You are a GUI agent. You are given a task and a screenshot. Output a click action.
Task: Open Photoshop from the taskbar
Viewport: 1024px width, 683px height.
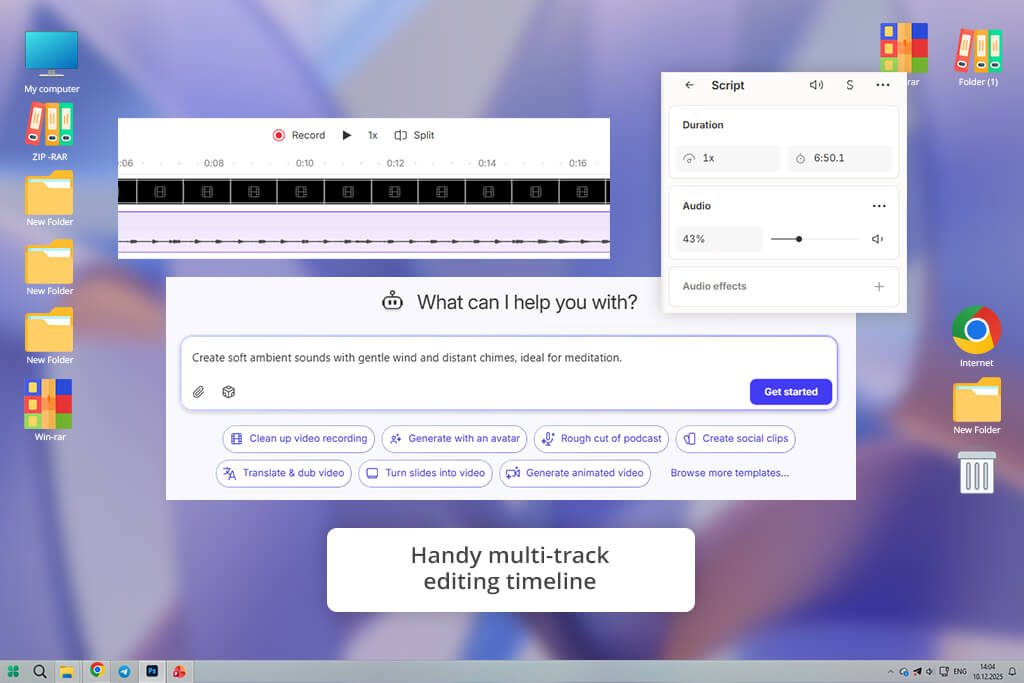[x=152, y=671]
